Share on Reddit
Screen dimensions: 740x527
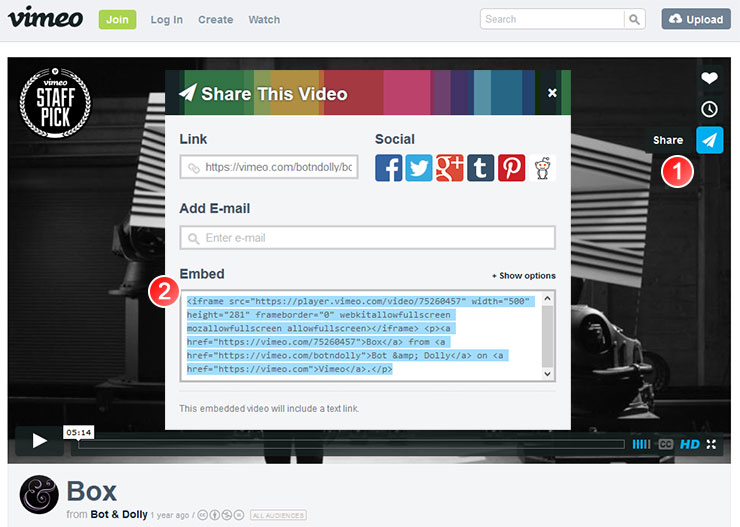click(x=542, y=168)
